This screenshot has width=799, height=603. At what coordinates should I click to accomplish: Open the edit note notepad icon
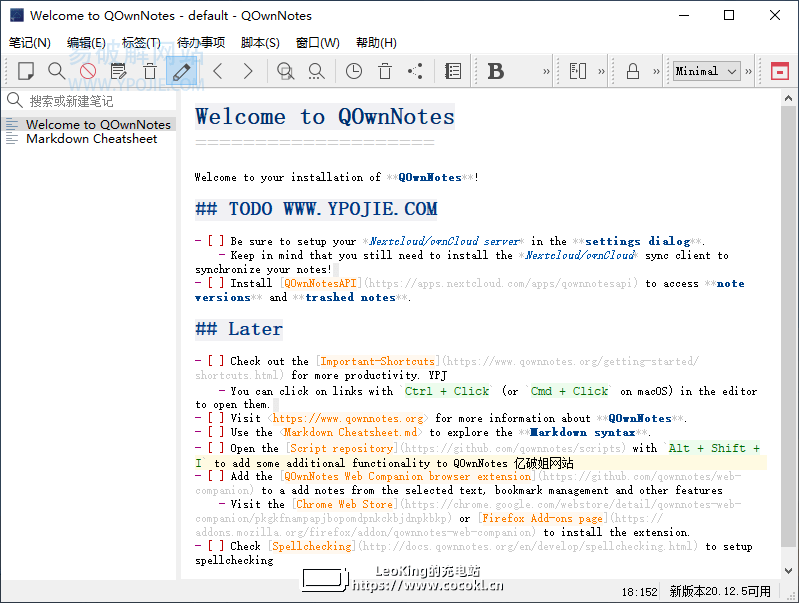(119, 71)
